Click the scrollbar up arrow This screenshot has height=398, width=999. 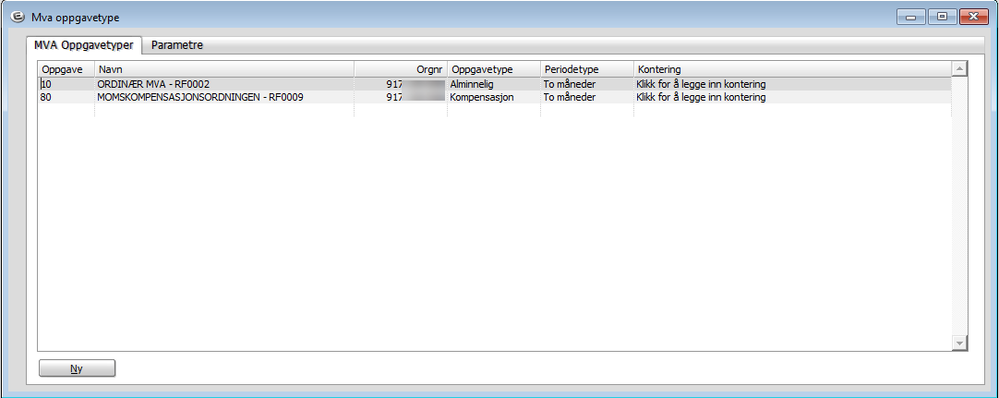(959, 68)
